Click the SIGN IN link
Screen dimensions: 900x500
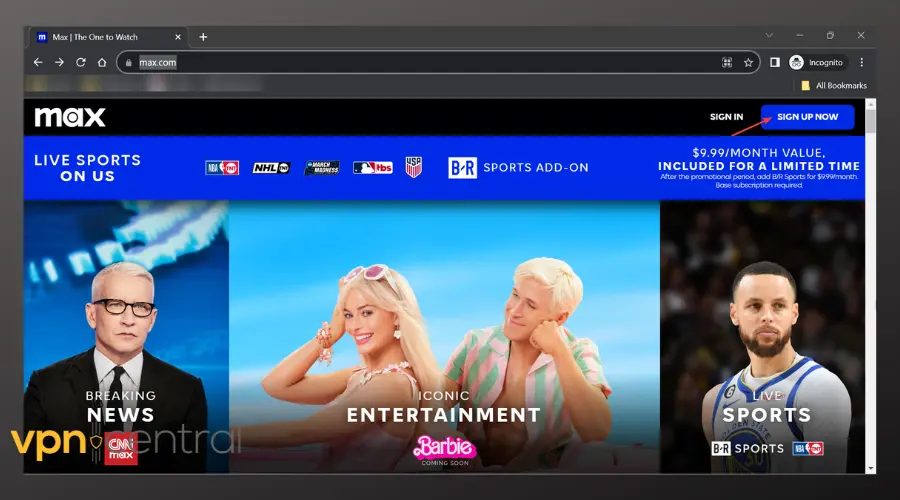tap(727, 117)
